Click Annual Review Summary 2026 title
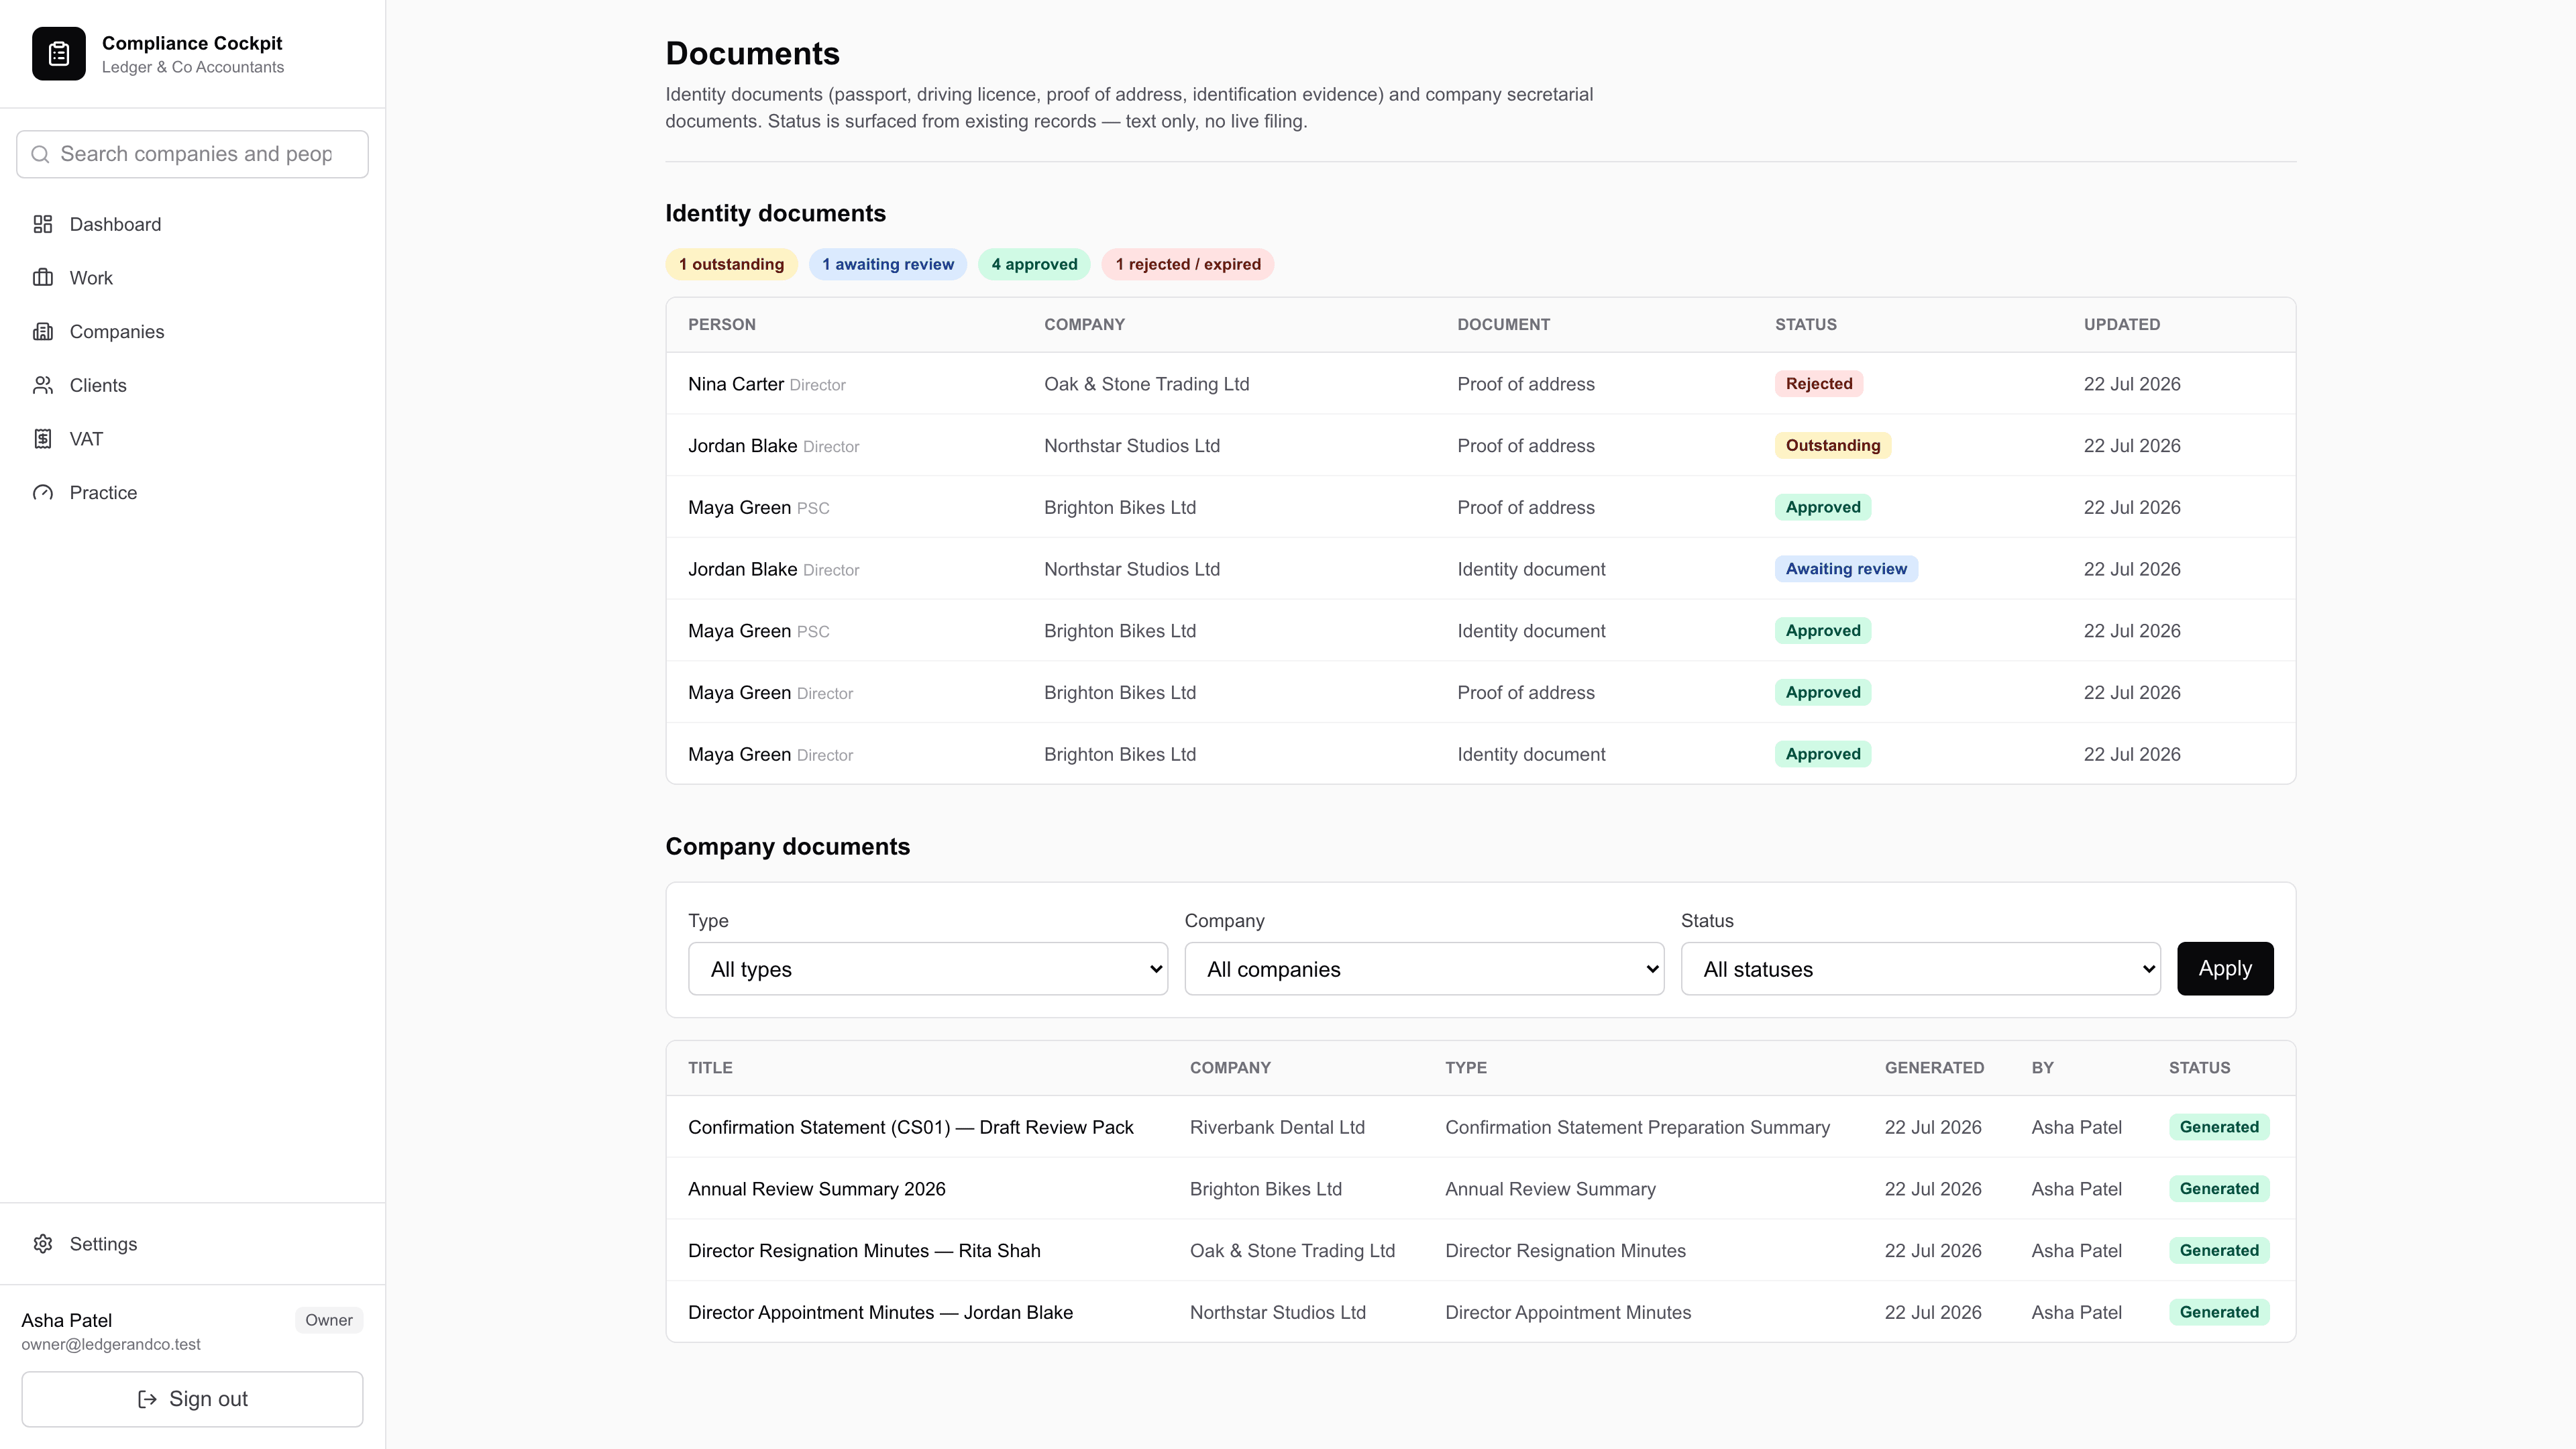The width and height of the screenshot is (2576, 1449). point(817,1189)
